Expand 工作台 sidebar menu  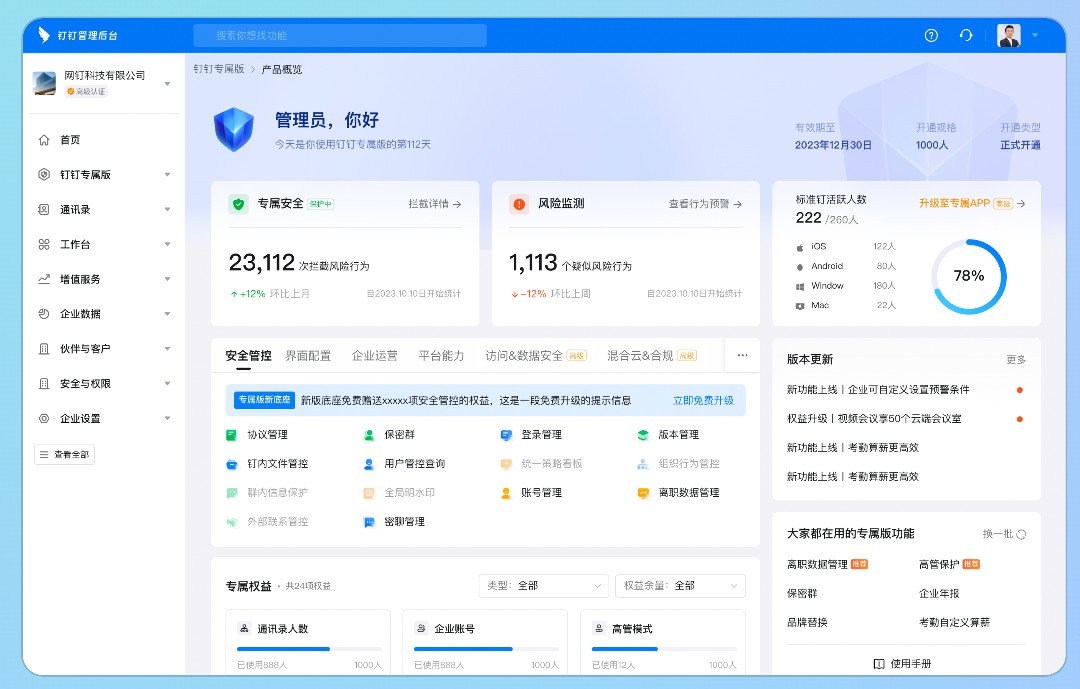(103, 245)
